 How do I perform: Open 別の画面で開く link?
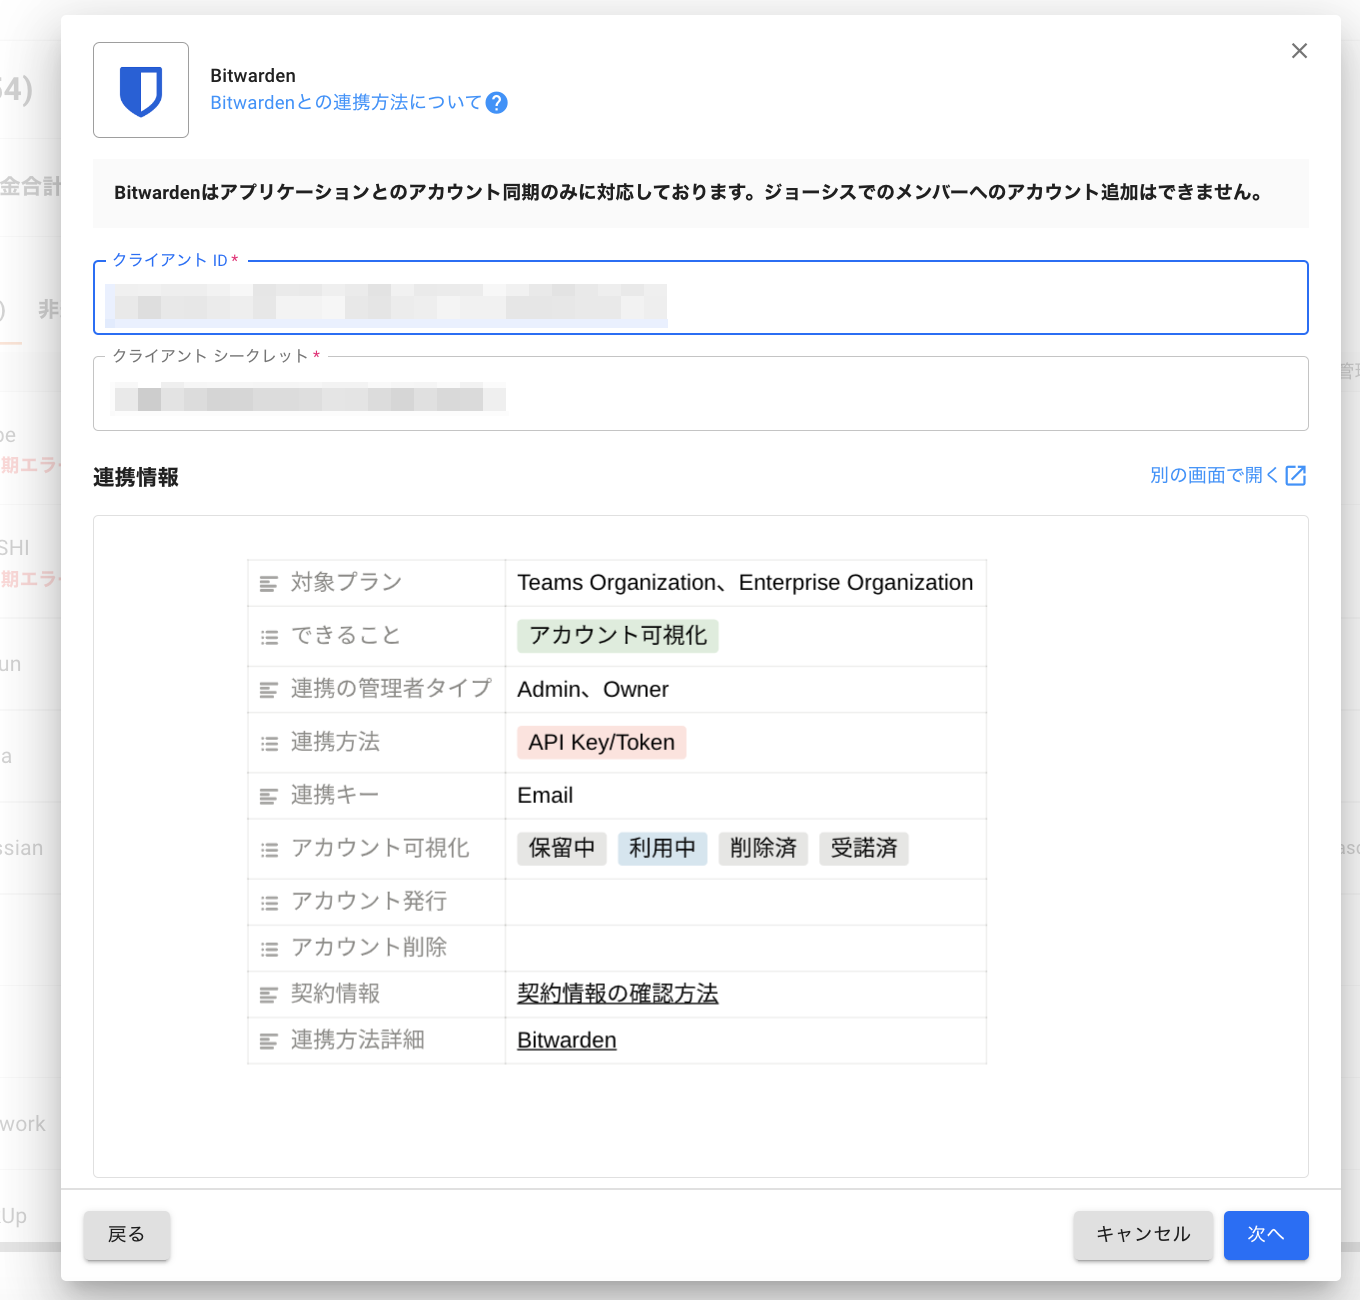click(x=1214, y=476)
